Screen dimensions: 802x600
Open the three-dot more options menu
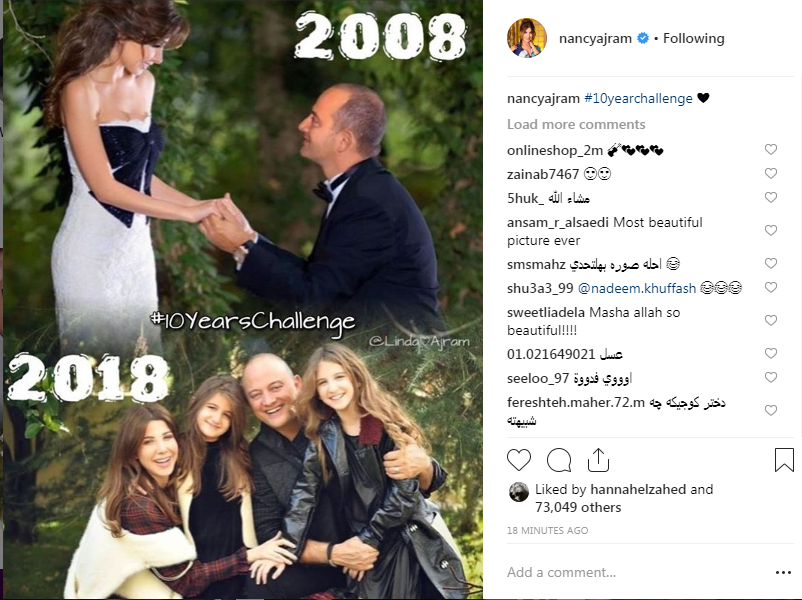point(783,572)
